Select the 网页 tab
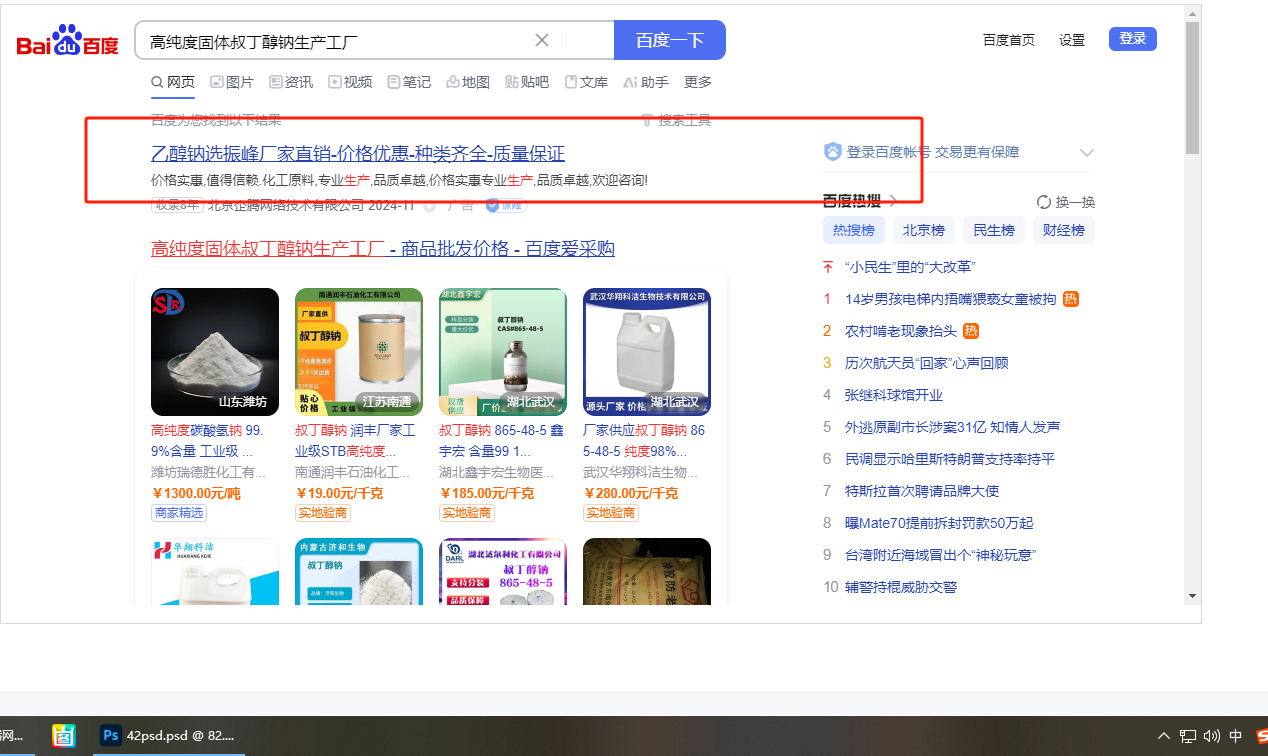 (x=173, y=82)
